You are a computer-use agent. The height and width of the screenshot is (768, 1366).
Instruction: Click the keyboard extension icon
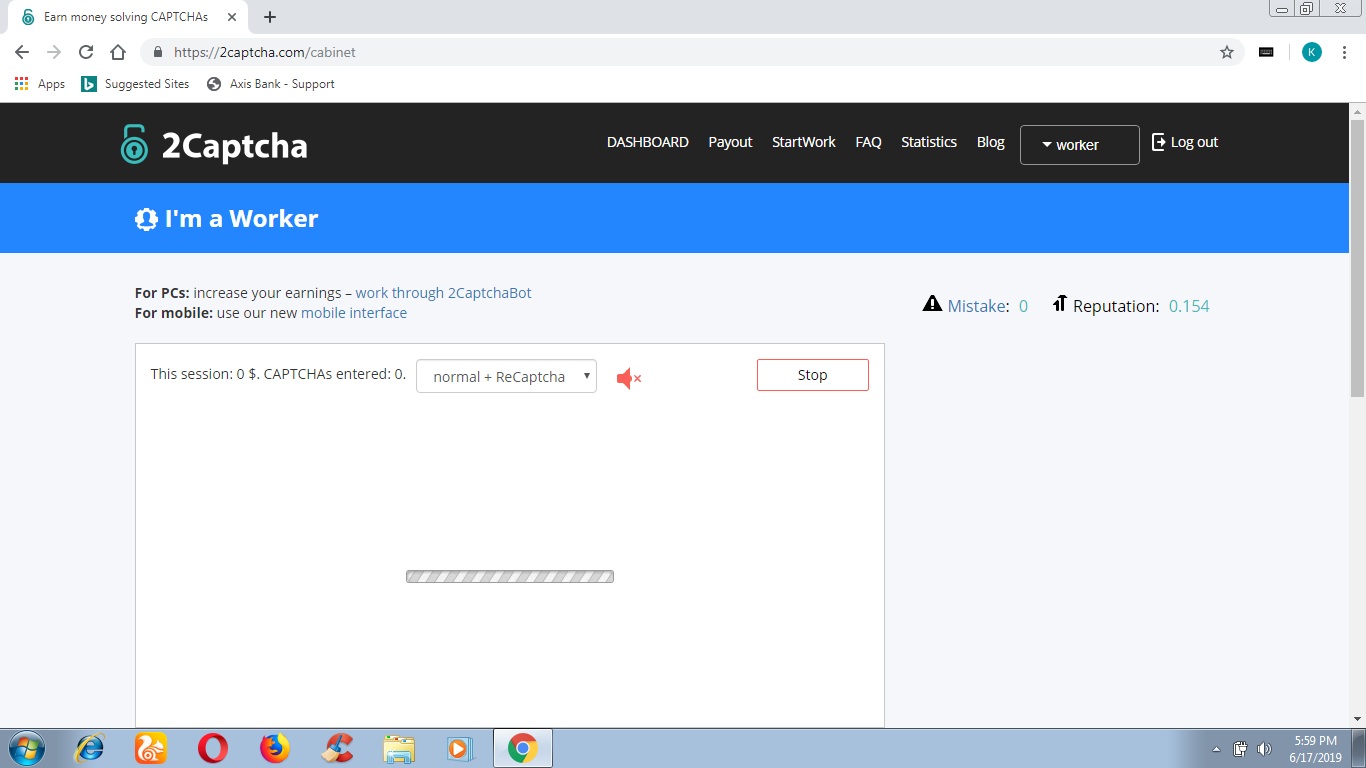click(x=1266, y=52)
